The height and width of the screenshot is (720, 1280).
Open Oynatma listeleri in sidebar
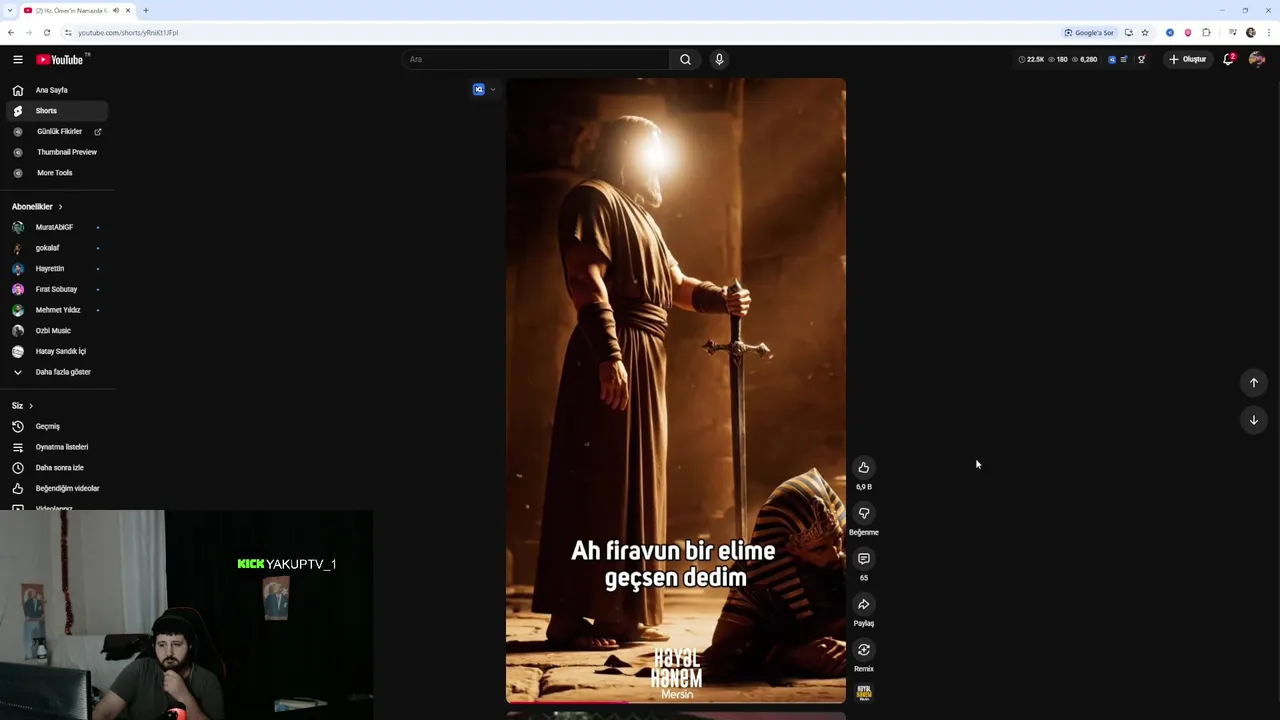pos(55,447)
